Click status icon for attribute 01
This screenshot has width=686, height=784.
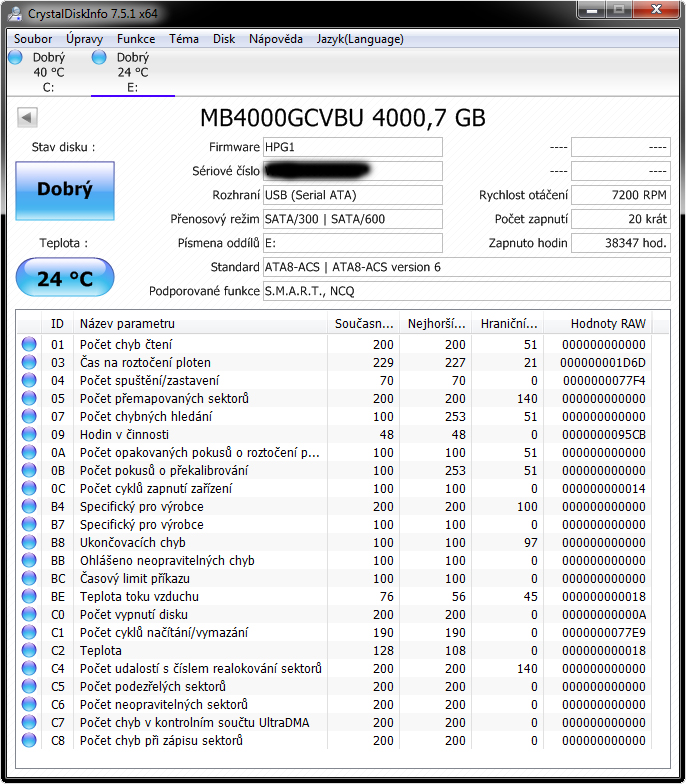tap(29, 344)
